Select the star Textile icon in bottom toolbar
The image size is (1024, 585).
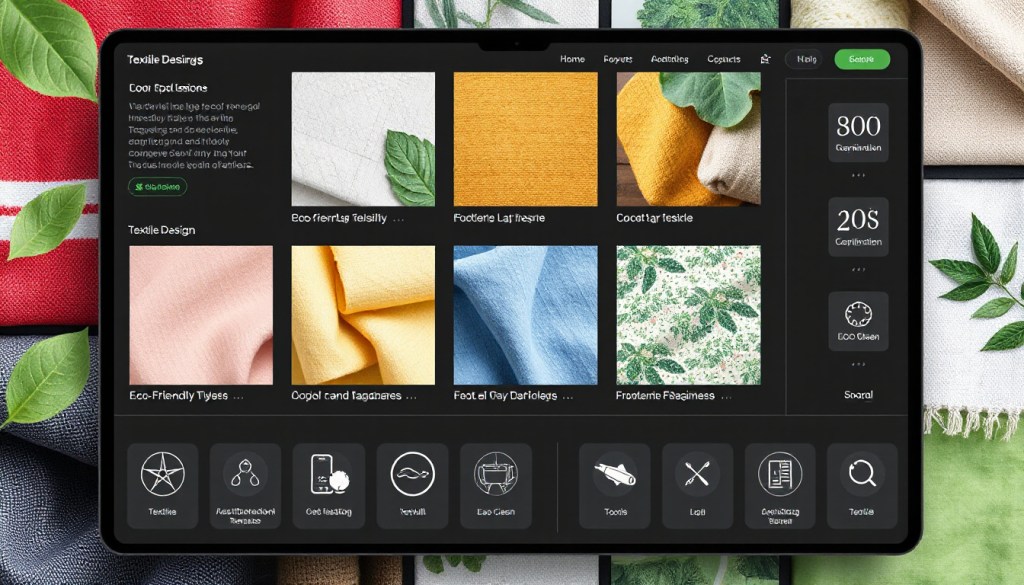pos(163,472)
